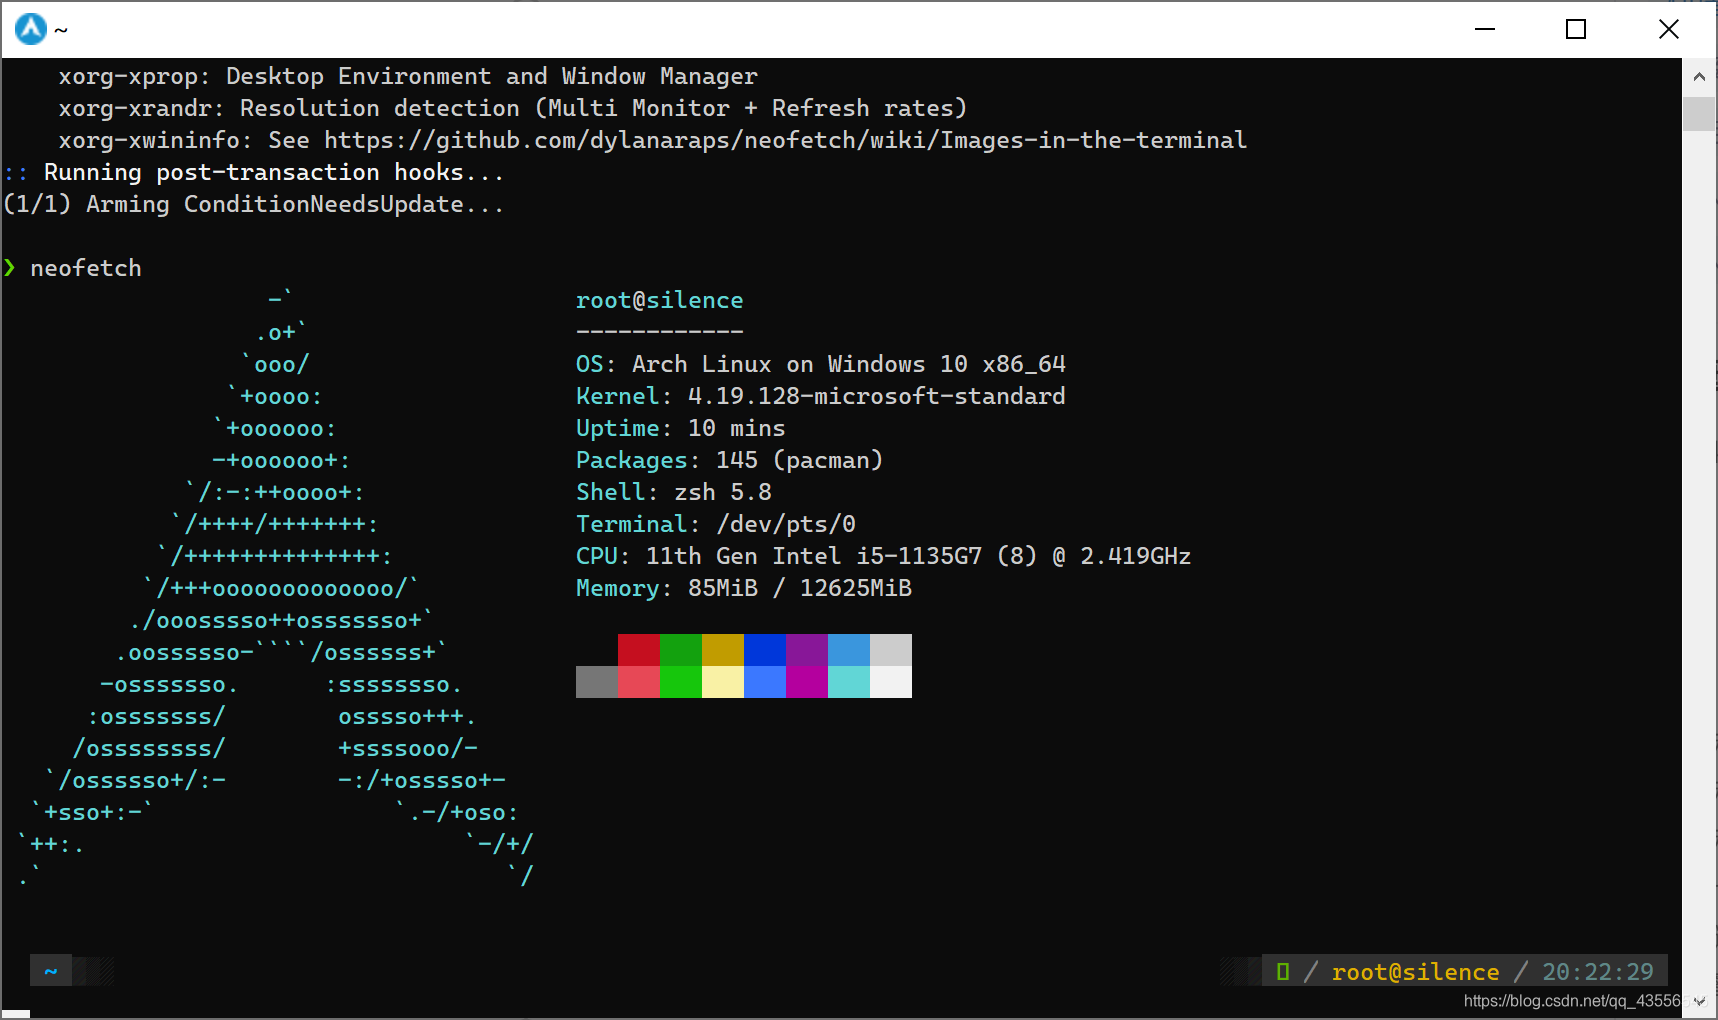Click the Arch Linux app icon in title bar
1718x1020 pixels.
pos(31,29)
